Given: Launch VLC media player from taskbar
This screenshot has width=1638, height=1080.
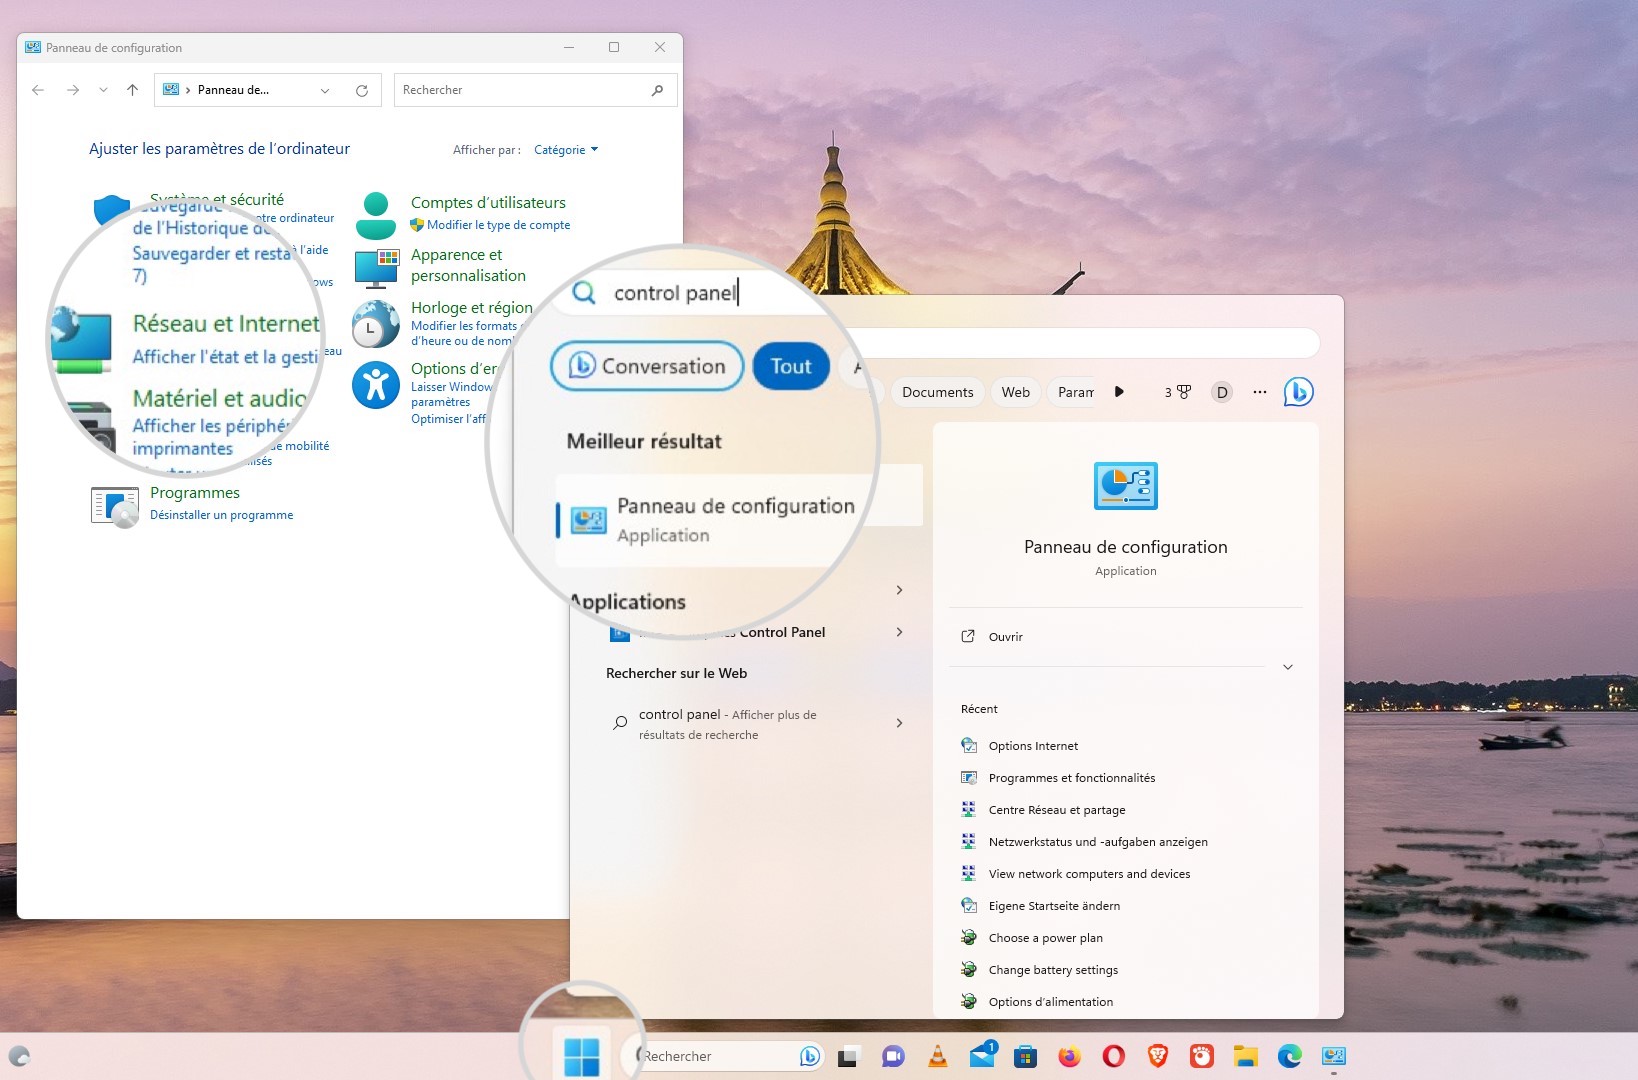Looking at the screenshot, I should [938, 1056].
